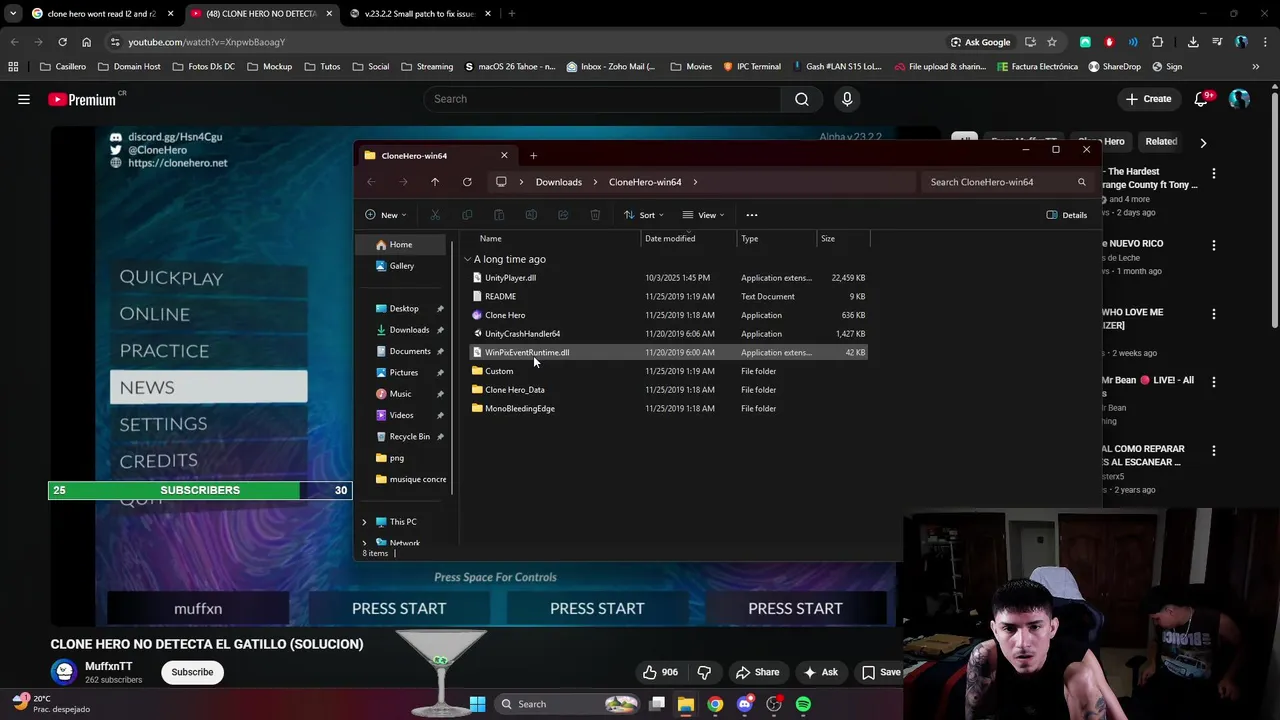
Task: Open File Explorer from the taskbar
Action: (686, 704)
